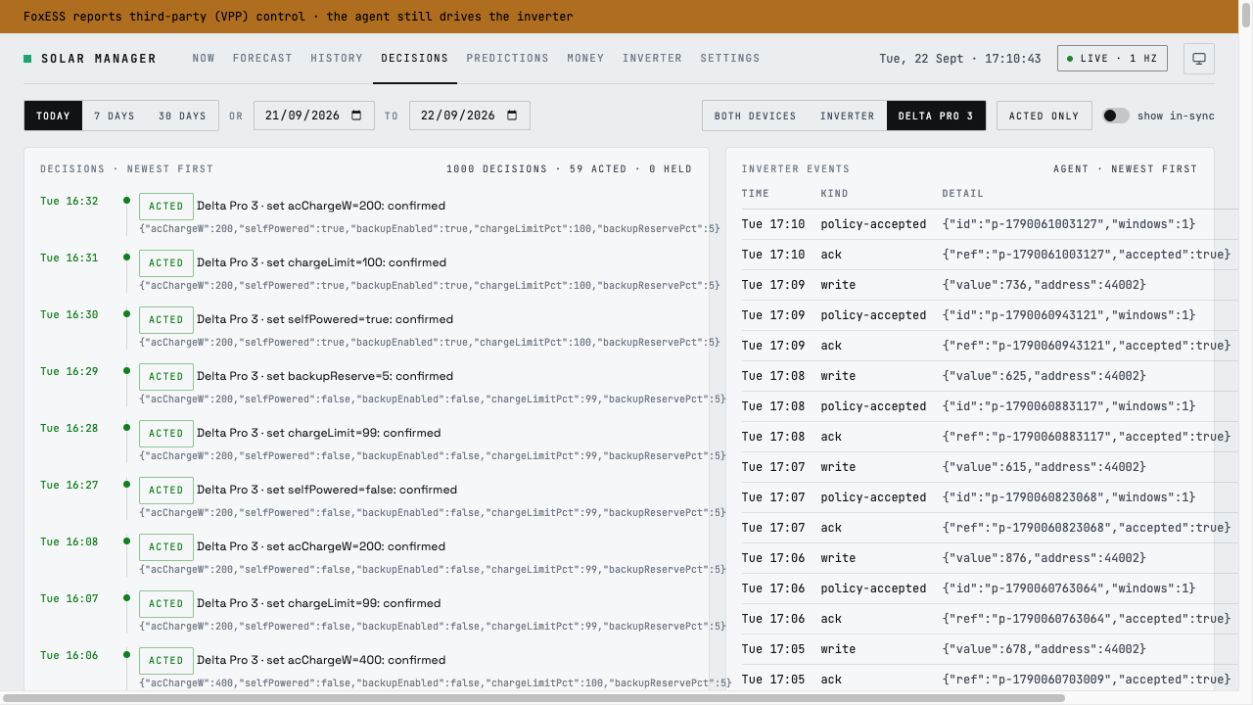Click the 1000 DECISIONS · 59 ACTED · 0 HELD summary

[569, 169]
